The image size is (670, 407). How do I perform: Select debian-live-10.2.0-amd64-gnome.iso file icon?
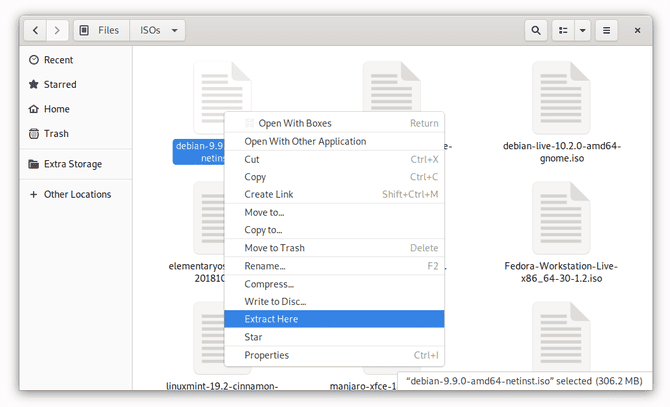pos(561,98)
